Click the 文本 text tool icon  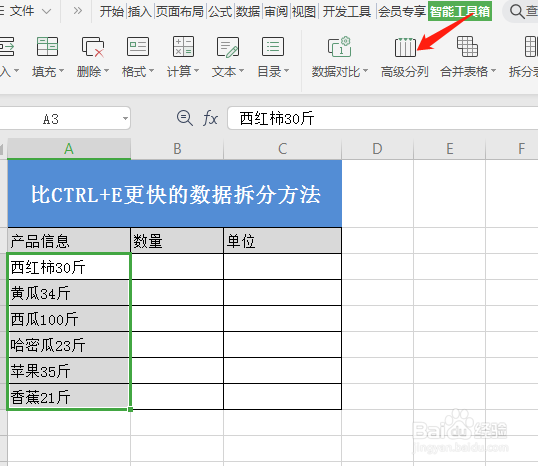click(x=228, y=47)
